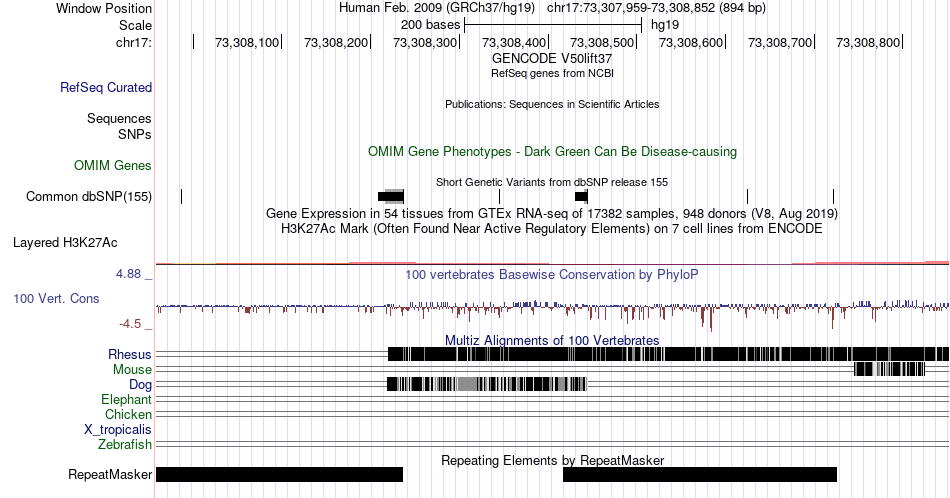
Task: Click the Common dbSNP(155) track label
Action: tap(89, 196)
